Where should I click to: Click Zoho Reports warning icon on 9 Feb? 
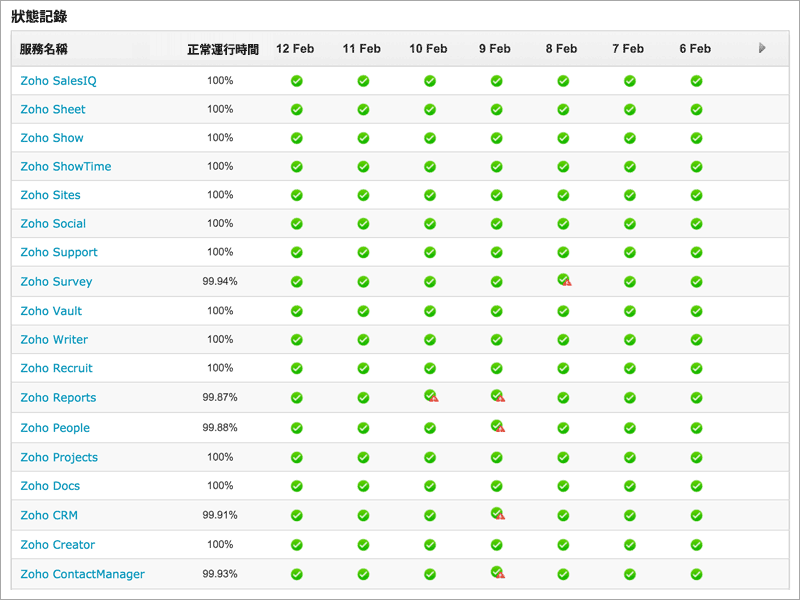[498, 396]
